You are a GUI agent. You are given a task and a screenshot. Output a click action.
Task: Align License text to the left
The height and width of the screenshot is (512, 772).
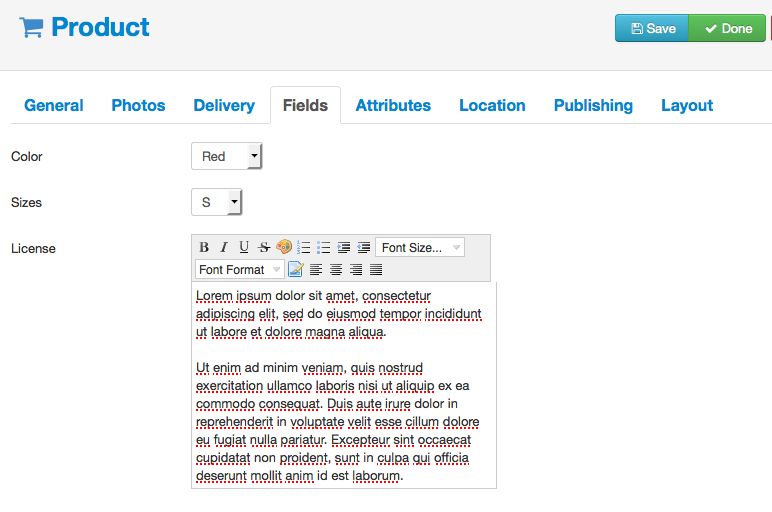[316, 270]
